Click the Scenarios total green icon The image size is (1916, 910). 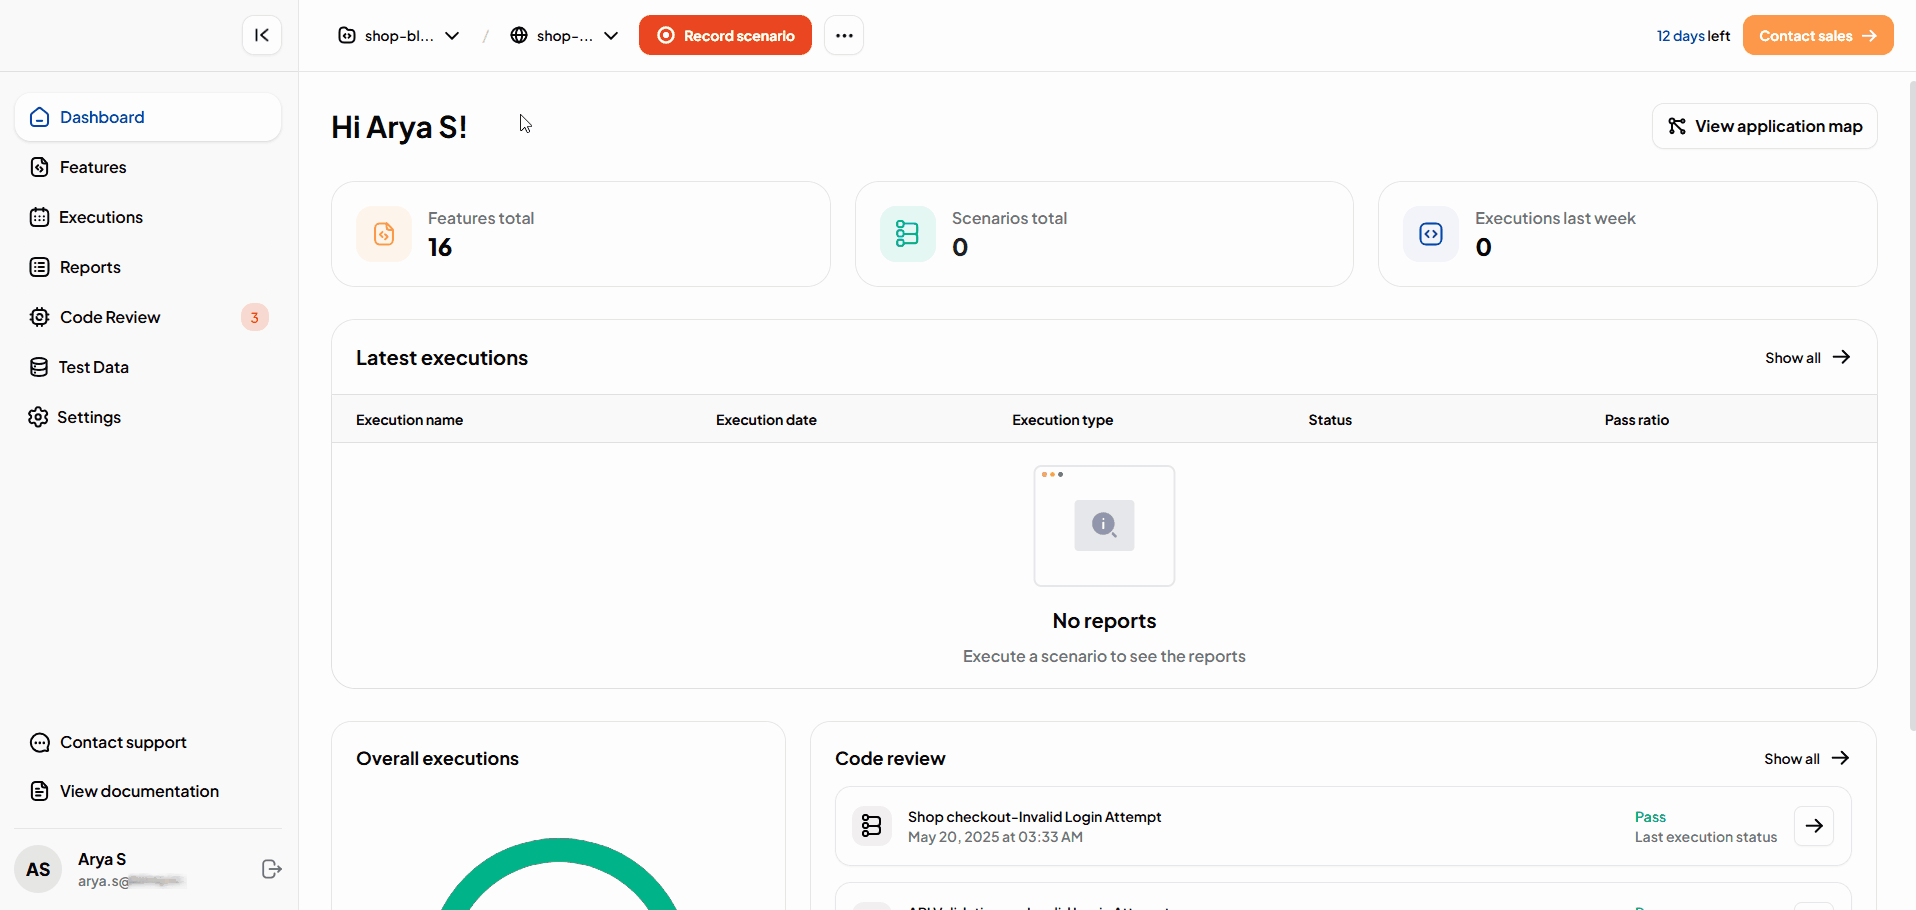(907, 234)
